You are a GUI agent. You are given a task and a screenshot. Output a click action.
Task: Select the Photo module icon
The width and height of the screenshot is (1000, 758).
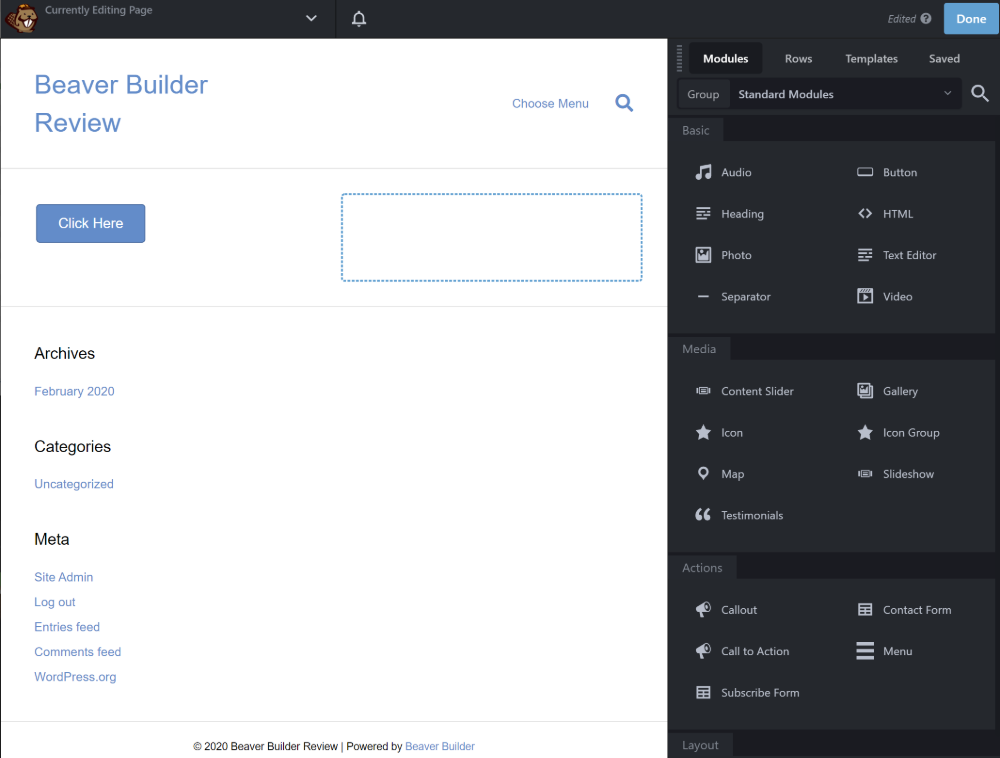pos(703,255)
